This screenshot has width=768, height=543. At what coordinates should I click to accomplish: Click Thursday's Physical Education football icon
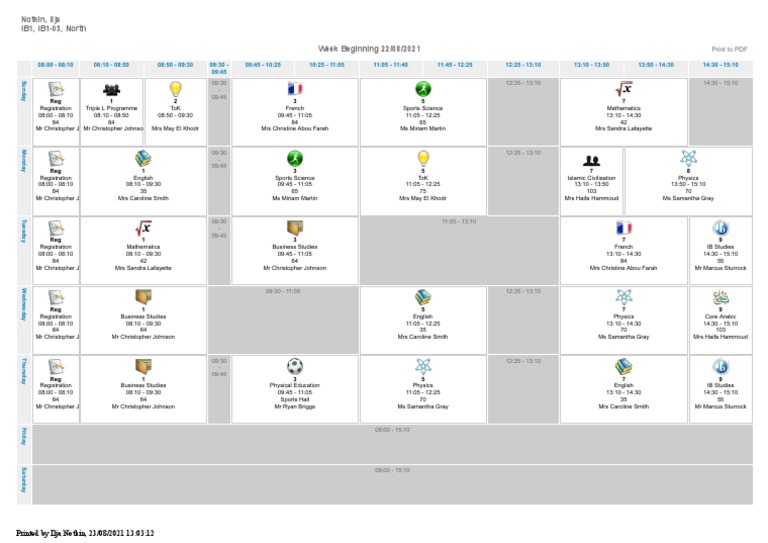294,366
